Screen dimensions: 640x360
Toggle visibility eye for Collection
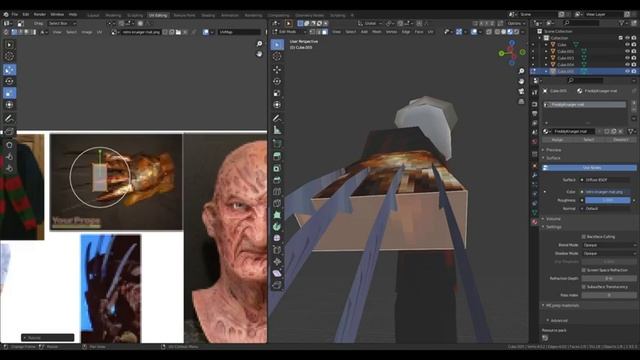point(627,38)
